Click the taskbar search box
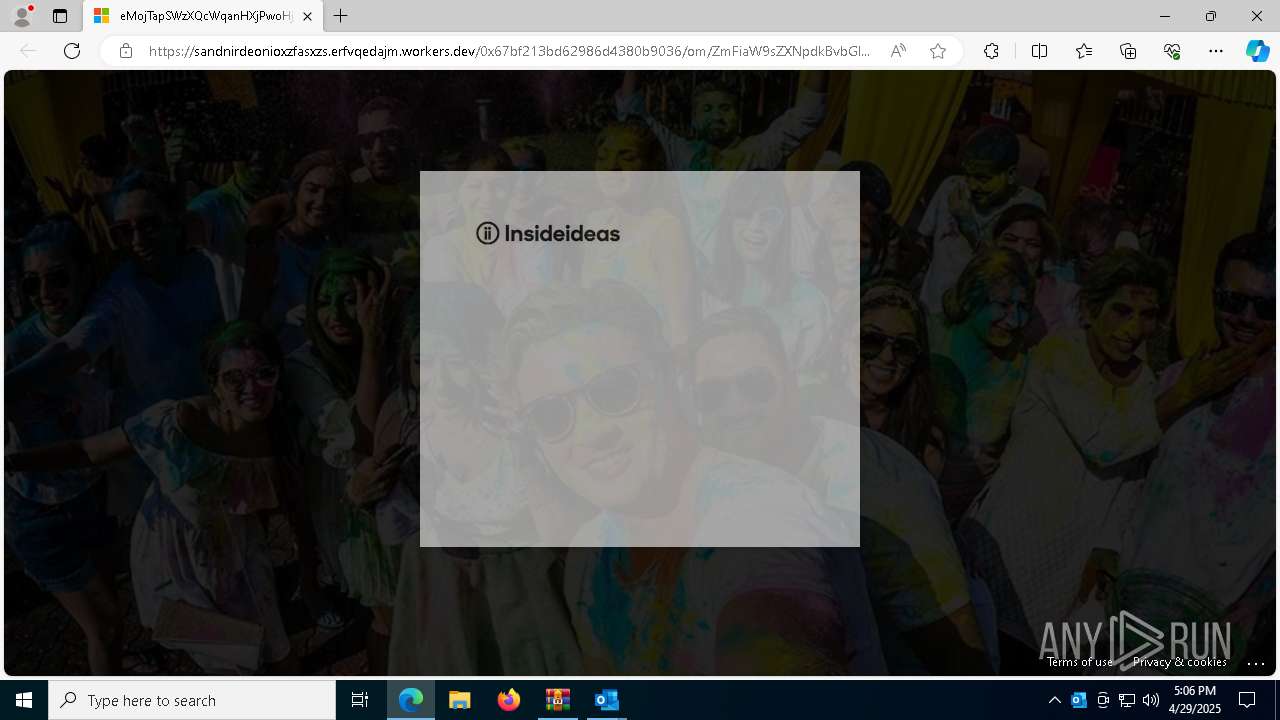Screen dimensions: 1280x720 192,700
